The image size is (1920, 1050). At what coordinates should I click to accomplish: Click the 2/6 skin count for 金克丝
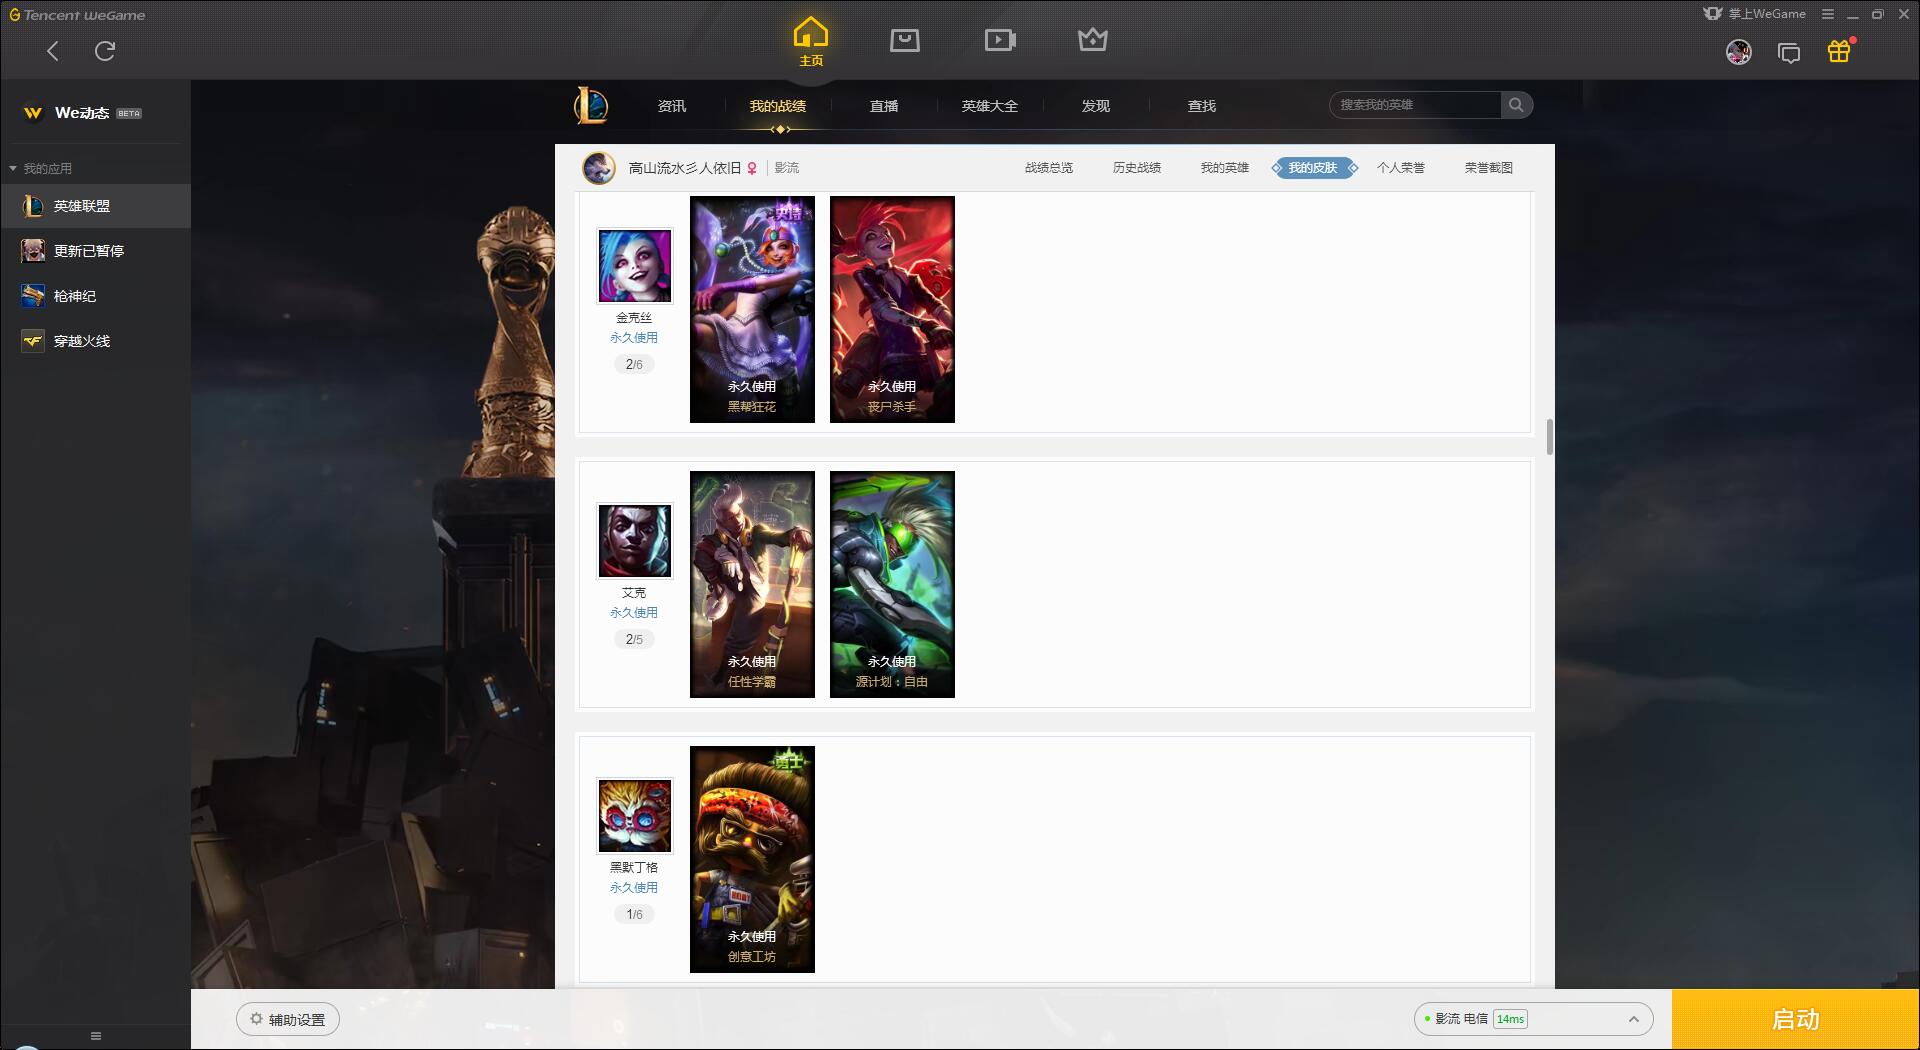point(634,365)
